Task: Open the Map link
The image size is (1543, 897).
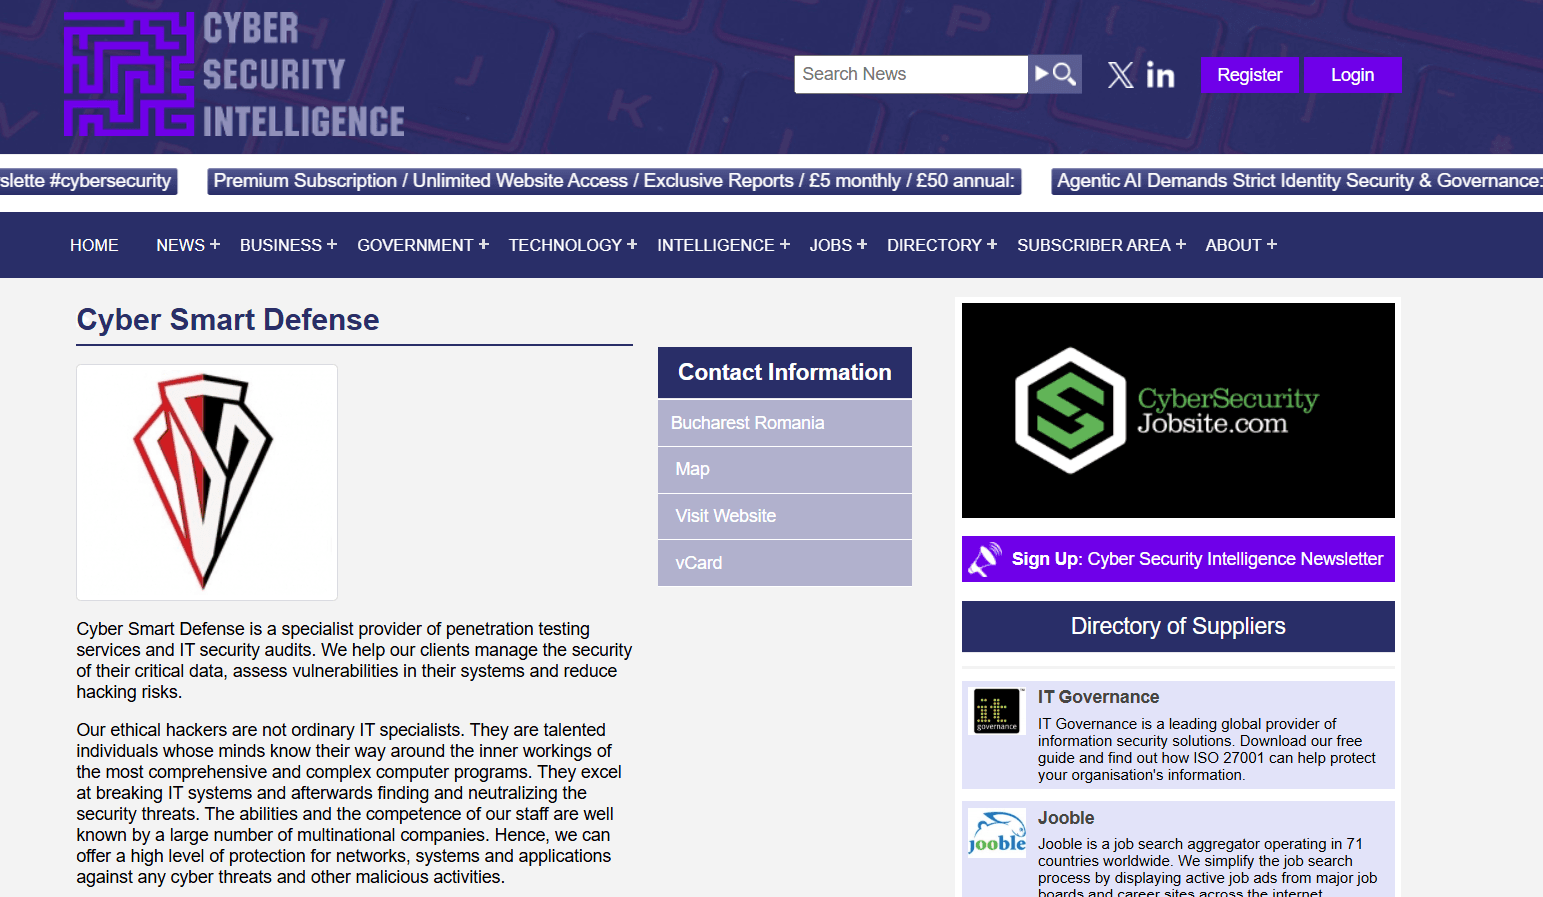Action: coord(785,470)
